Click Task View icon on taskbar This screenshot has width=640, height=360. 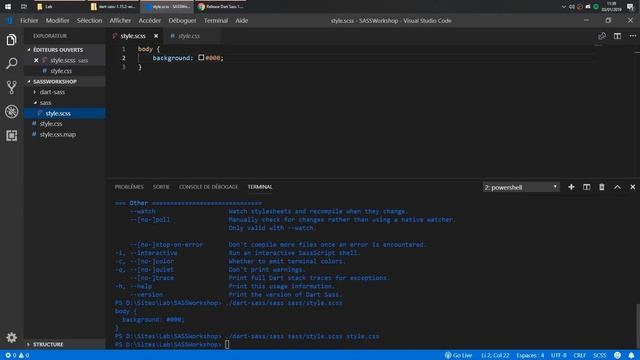tap(24, 7)
